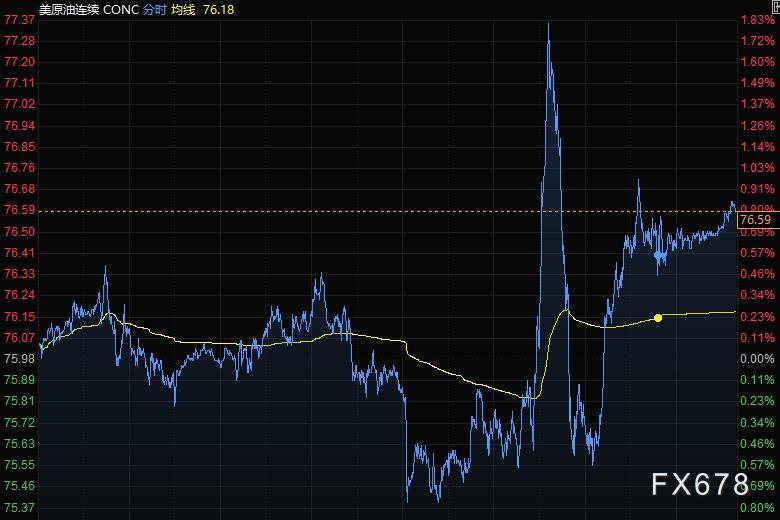Image resolution: width=780 pixels, height=520 pixels.
Task: Click the 76.68 price axis label
Action: coord(19,189)
